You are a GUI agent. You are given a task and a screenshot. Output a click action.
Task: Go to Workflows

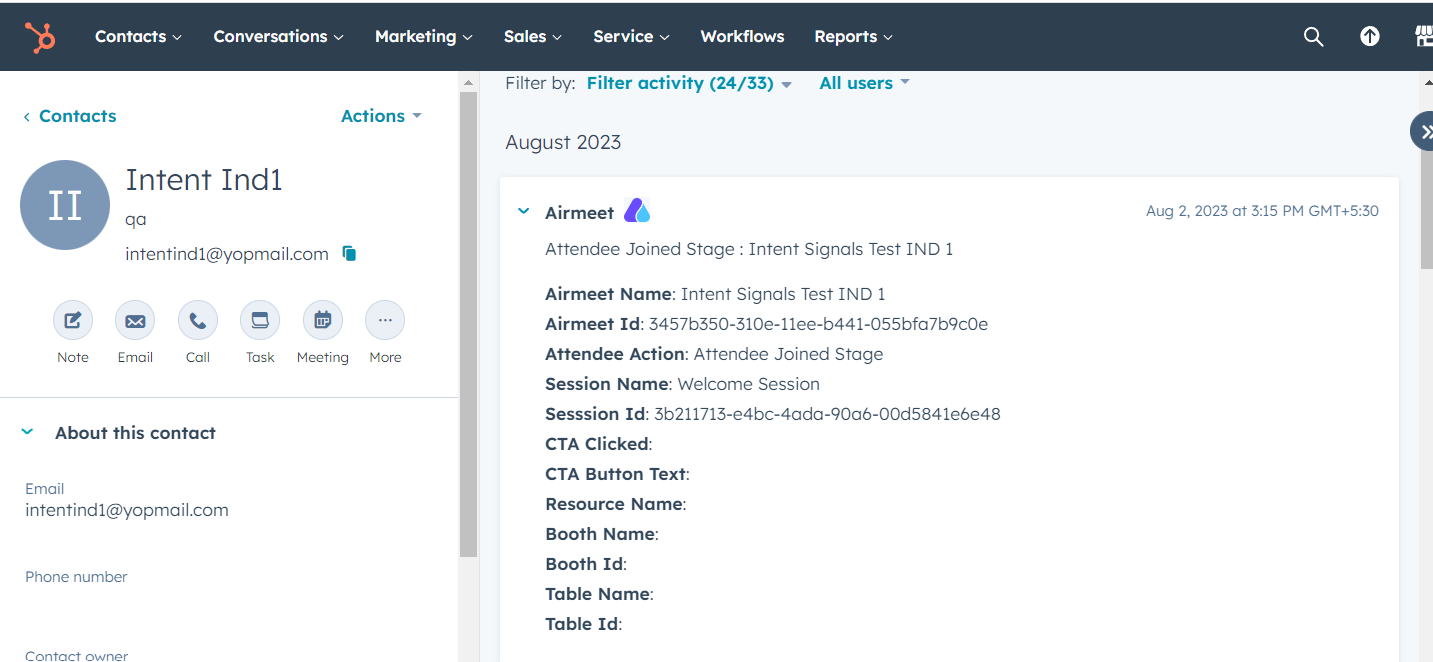pos(742,37)
